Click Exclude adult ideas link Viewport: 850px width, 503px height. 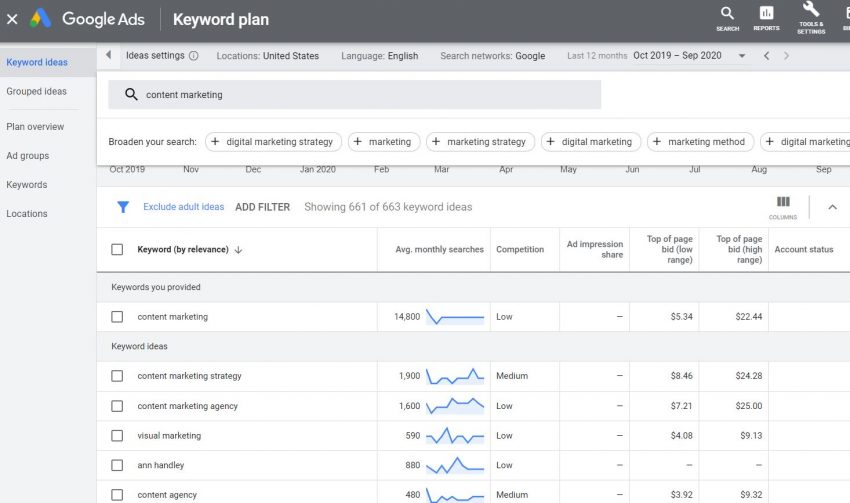coord(183,207)
